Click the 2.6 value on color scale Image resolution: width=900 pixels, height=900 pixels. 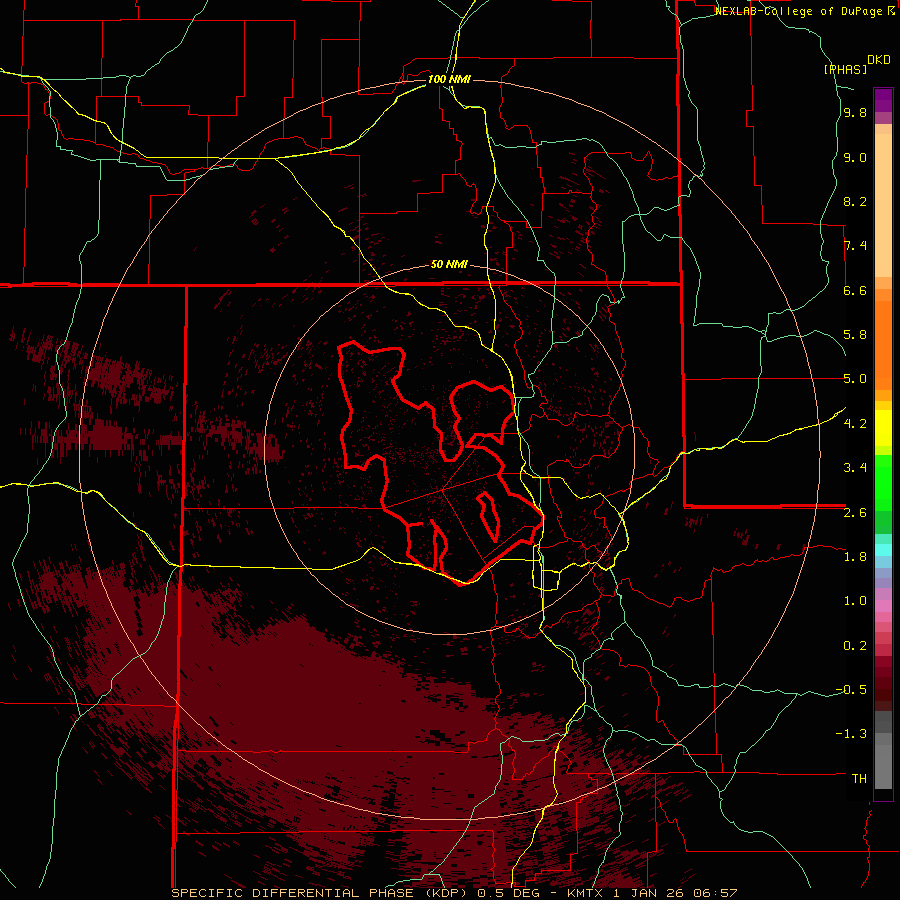point(855,513)
